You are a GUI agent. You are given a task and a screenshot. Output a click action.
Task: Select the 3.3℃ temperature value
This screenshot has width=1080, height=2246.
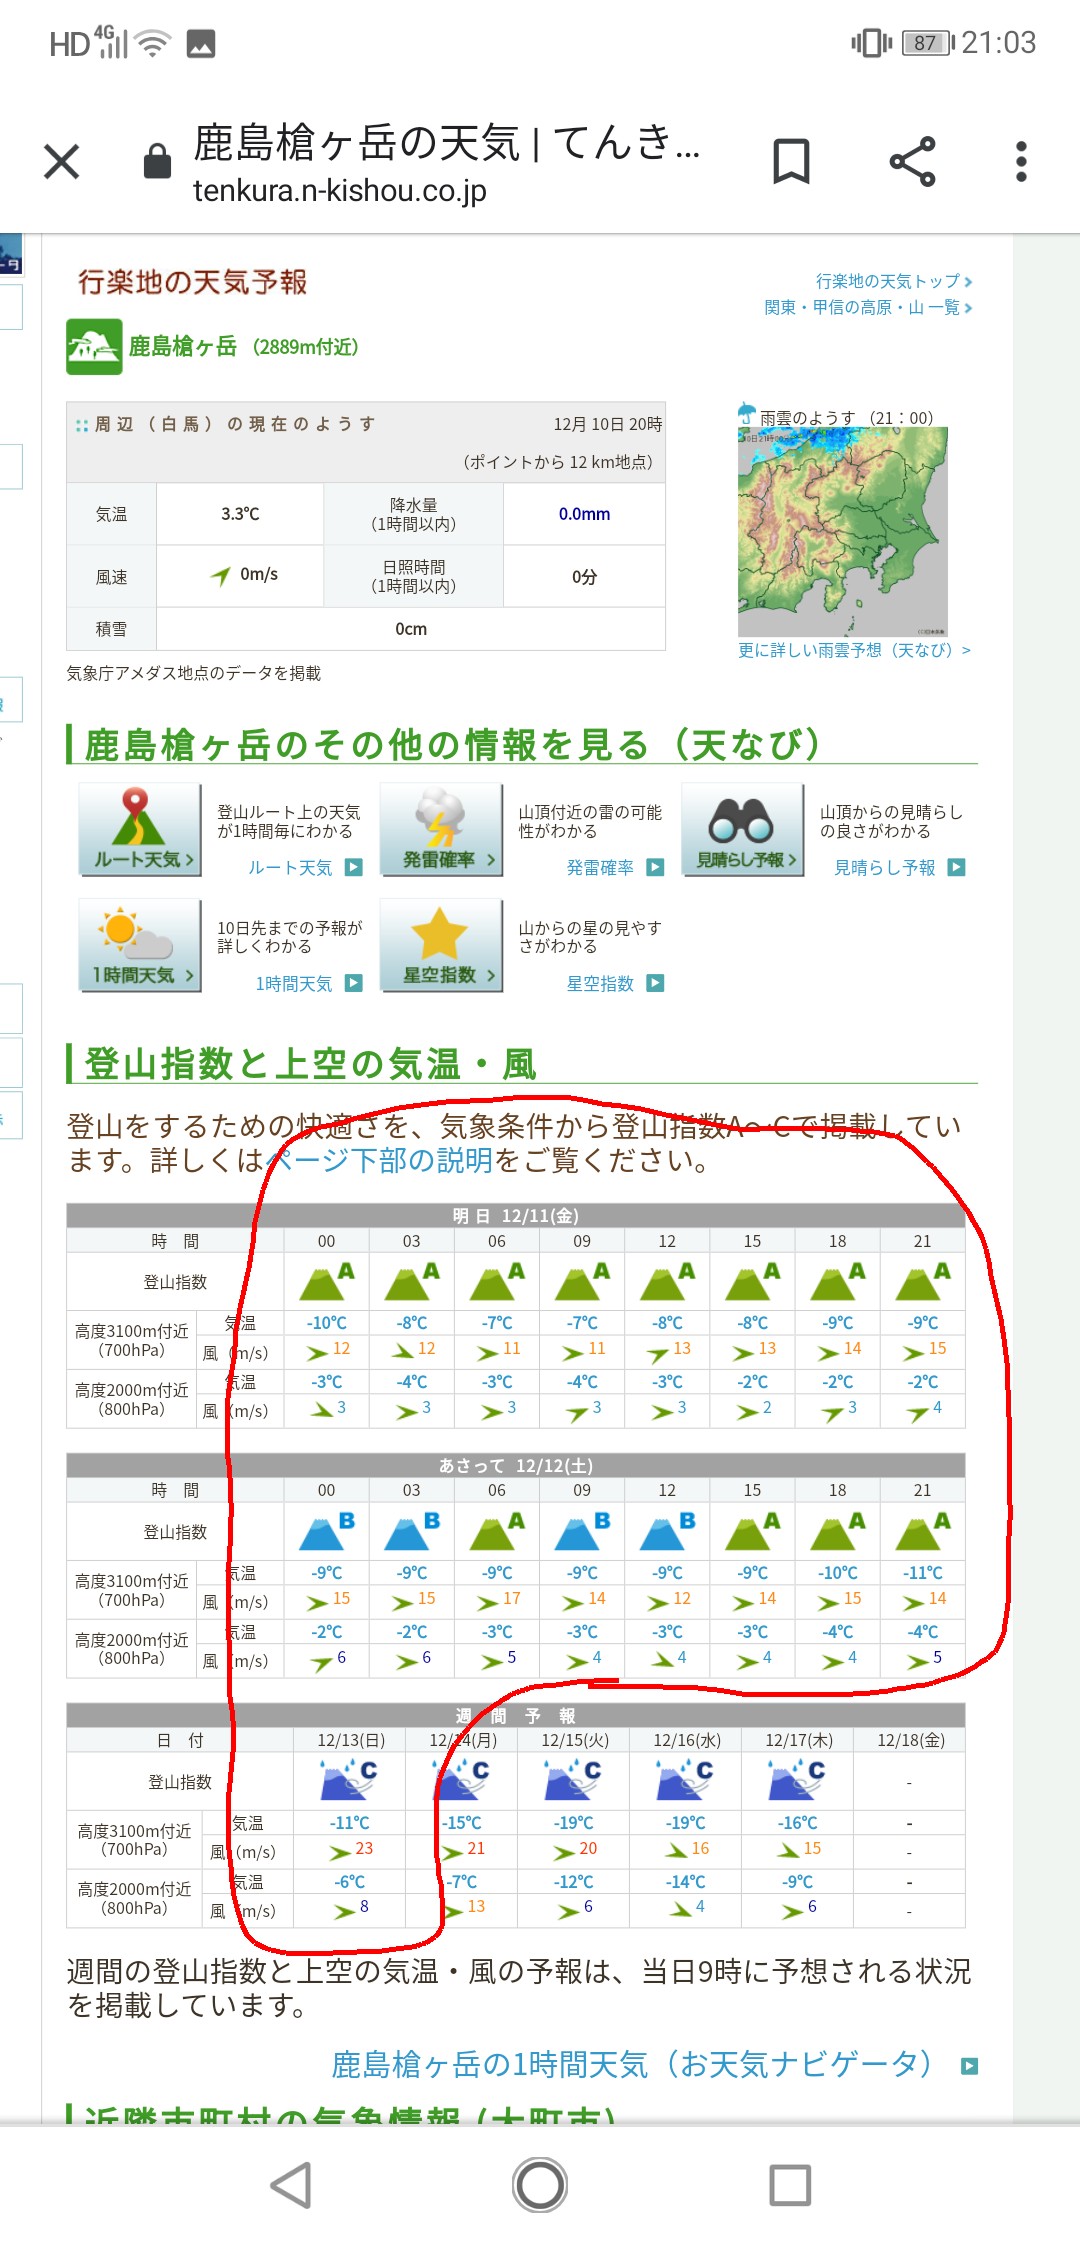[x=240, y=514]
